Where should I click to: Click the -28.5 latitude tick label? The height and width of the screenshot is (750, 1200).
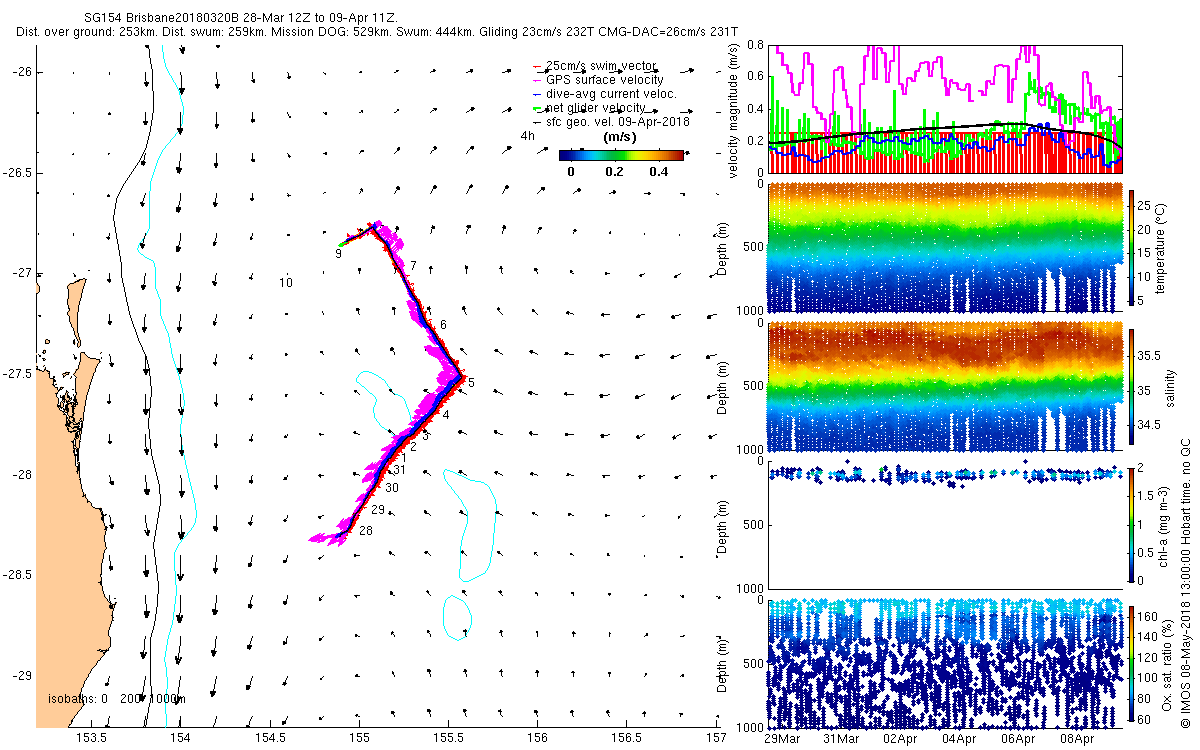coord(19,575)
